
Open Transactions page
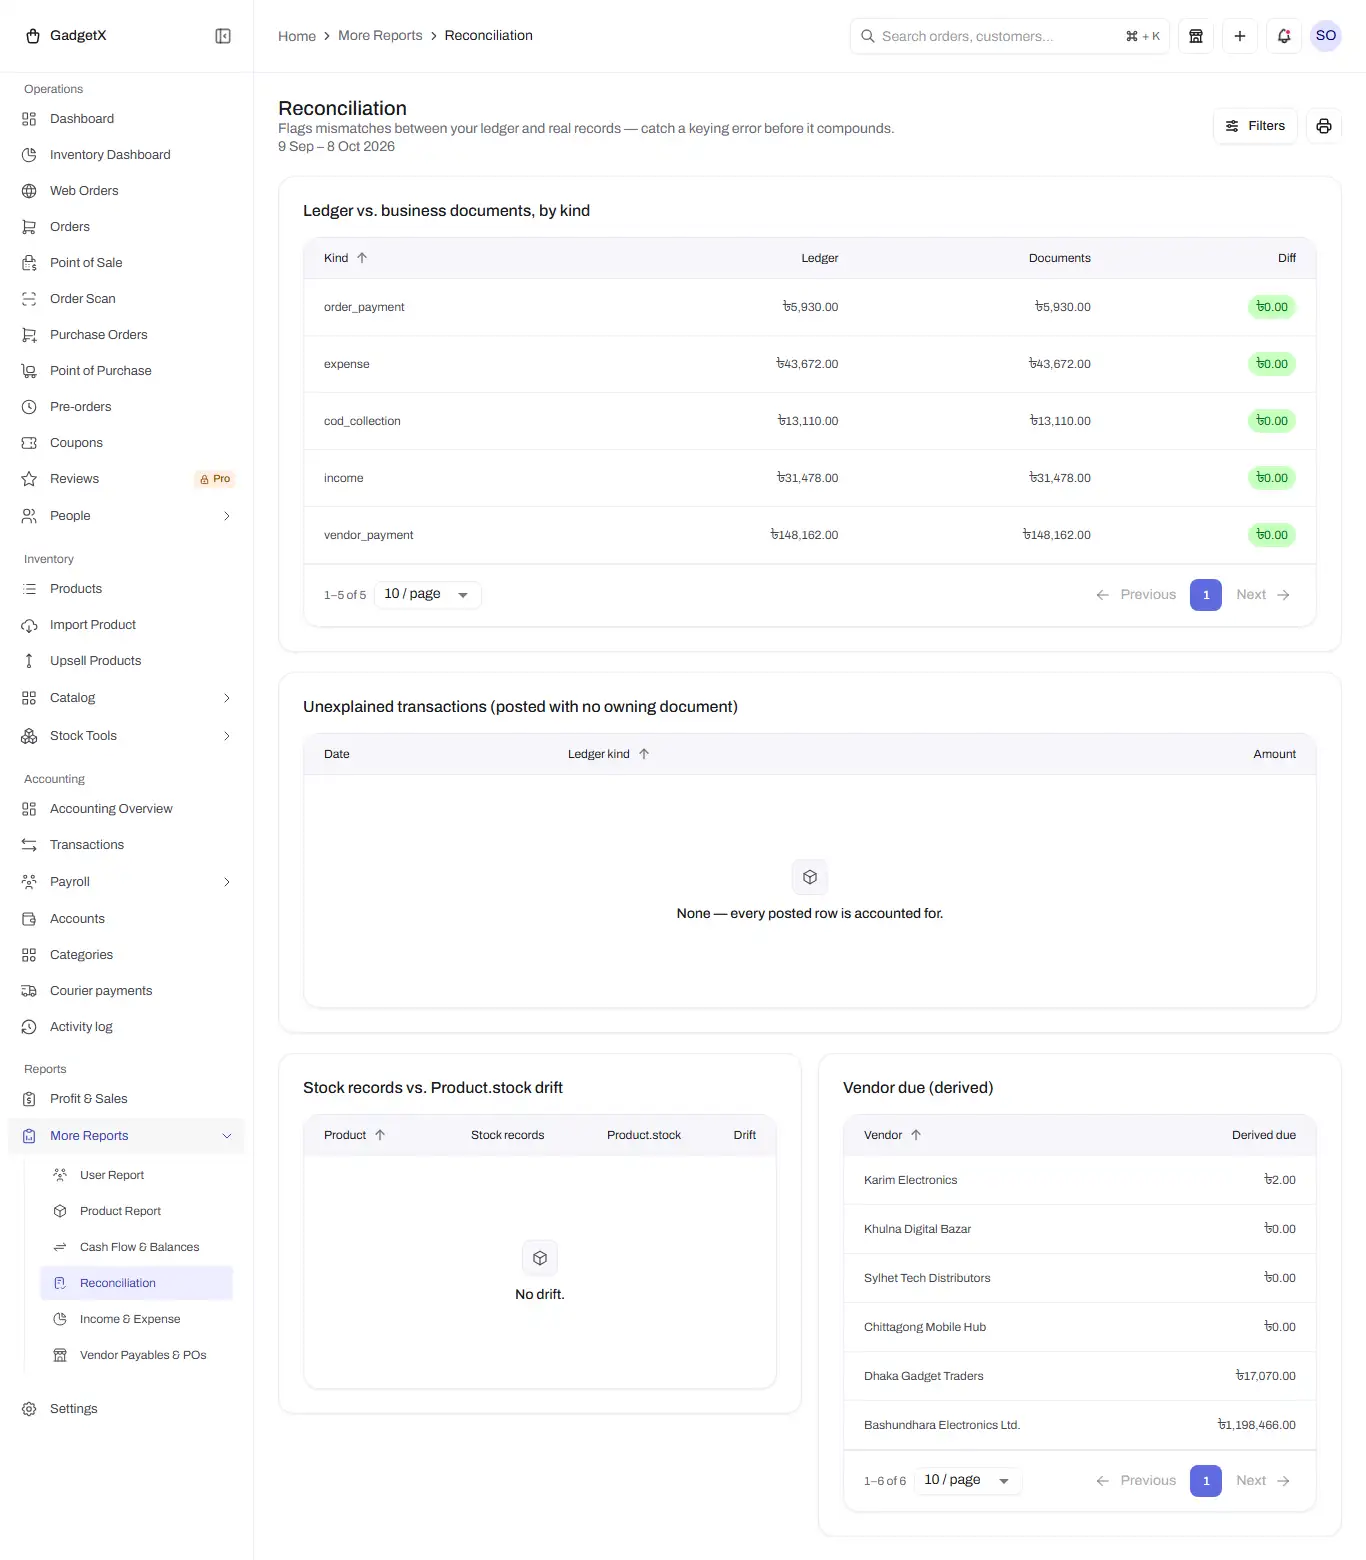click(x=126, y=845)
